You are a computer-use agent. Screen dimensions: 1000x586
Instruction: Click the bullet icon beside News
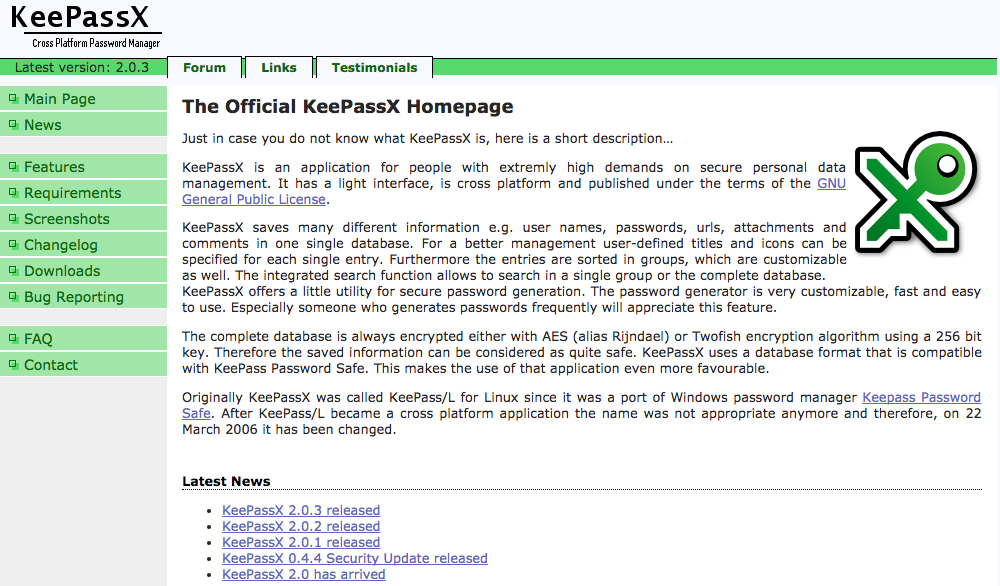click(13, 125)
